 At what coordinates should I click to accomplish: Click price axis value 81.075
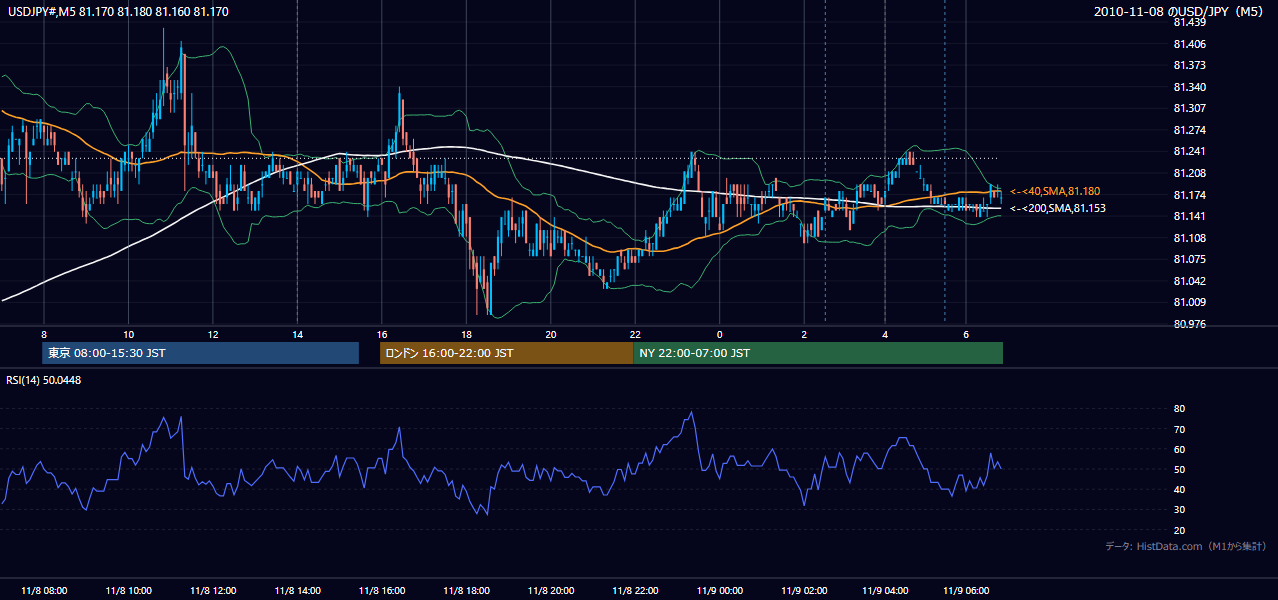point(1189,259)
